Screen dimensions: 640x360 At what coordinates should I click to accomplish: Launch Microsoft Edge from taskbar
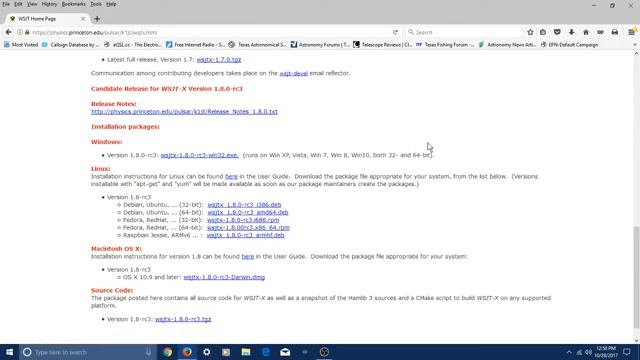[265, 352]
